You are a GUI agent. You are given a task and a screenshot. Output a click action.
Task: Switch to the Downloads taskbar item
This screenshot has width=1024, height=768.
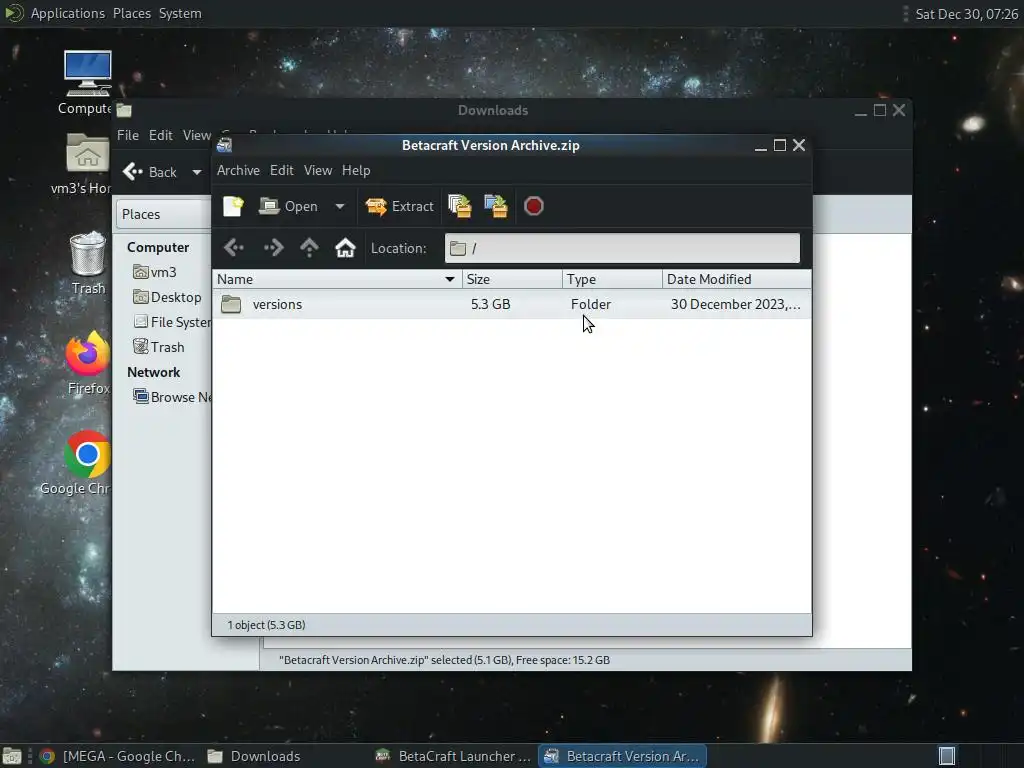tap(255, 756)
